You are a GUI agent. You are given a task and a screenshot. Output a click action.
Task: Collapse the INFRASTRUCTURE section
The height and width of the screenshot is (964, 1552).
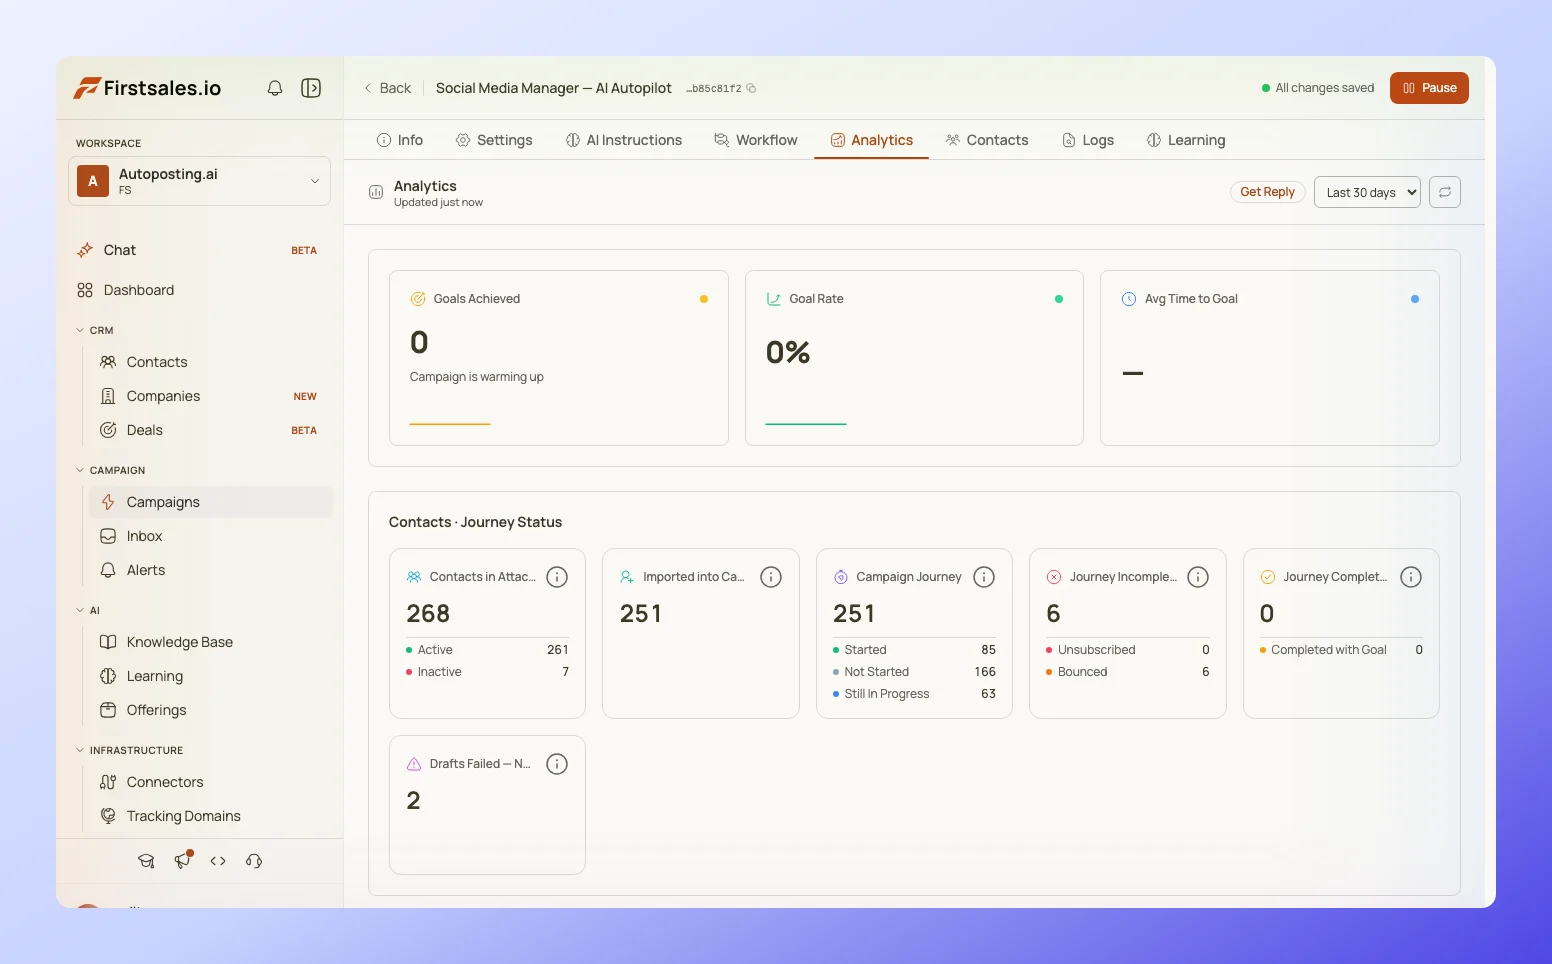click(x=130, y=750)
